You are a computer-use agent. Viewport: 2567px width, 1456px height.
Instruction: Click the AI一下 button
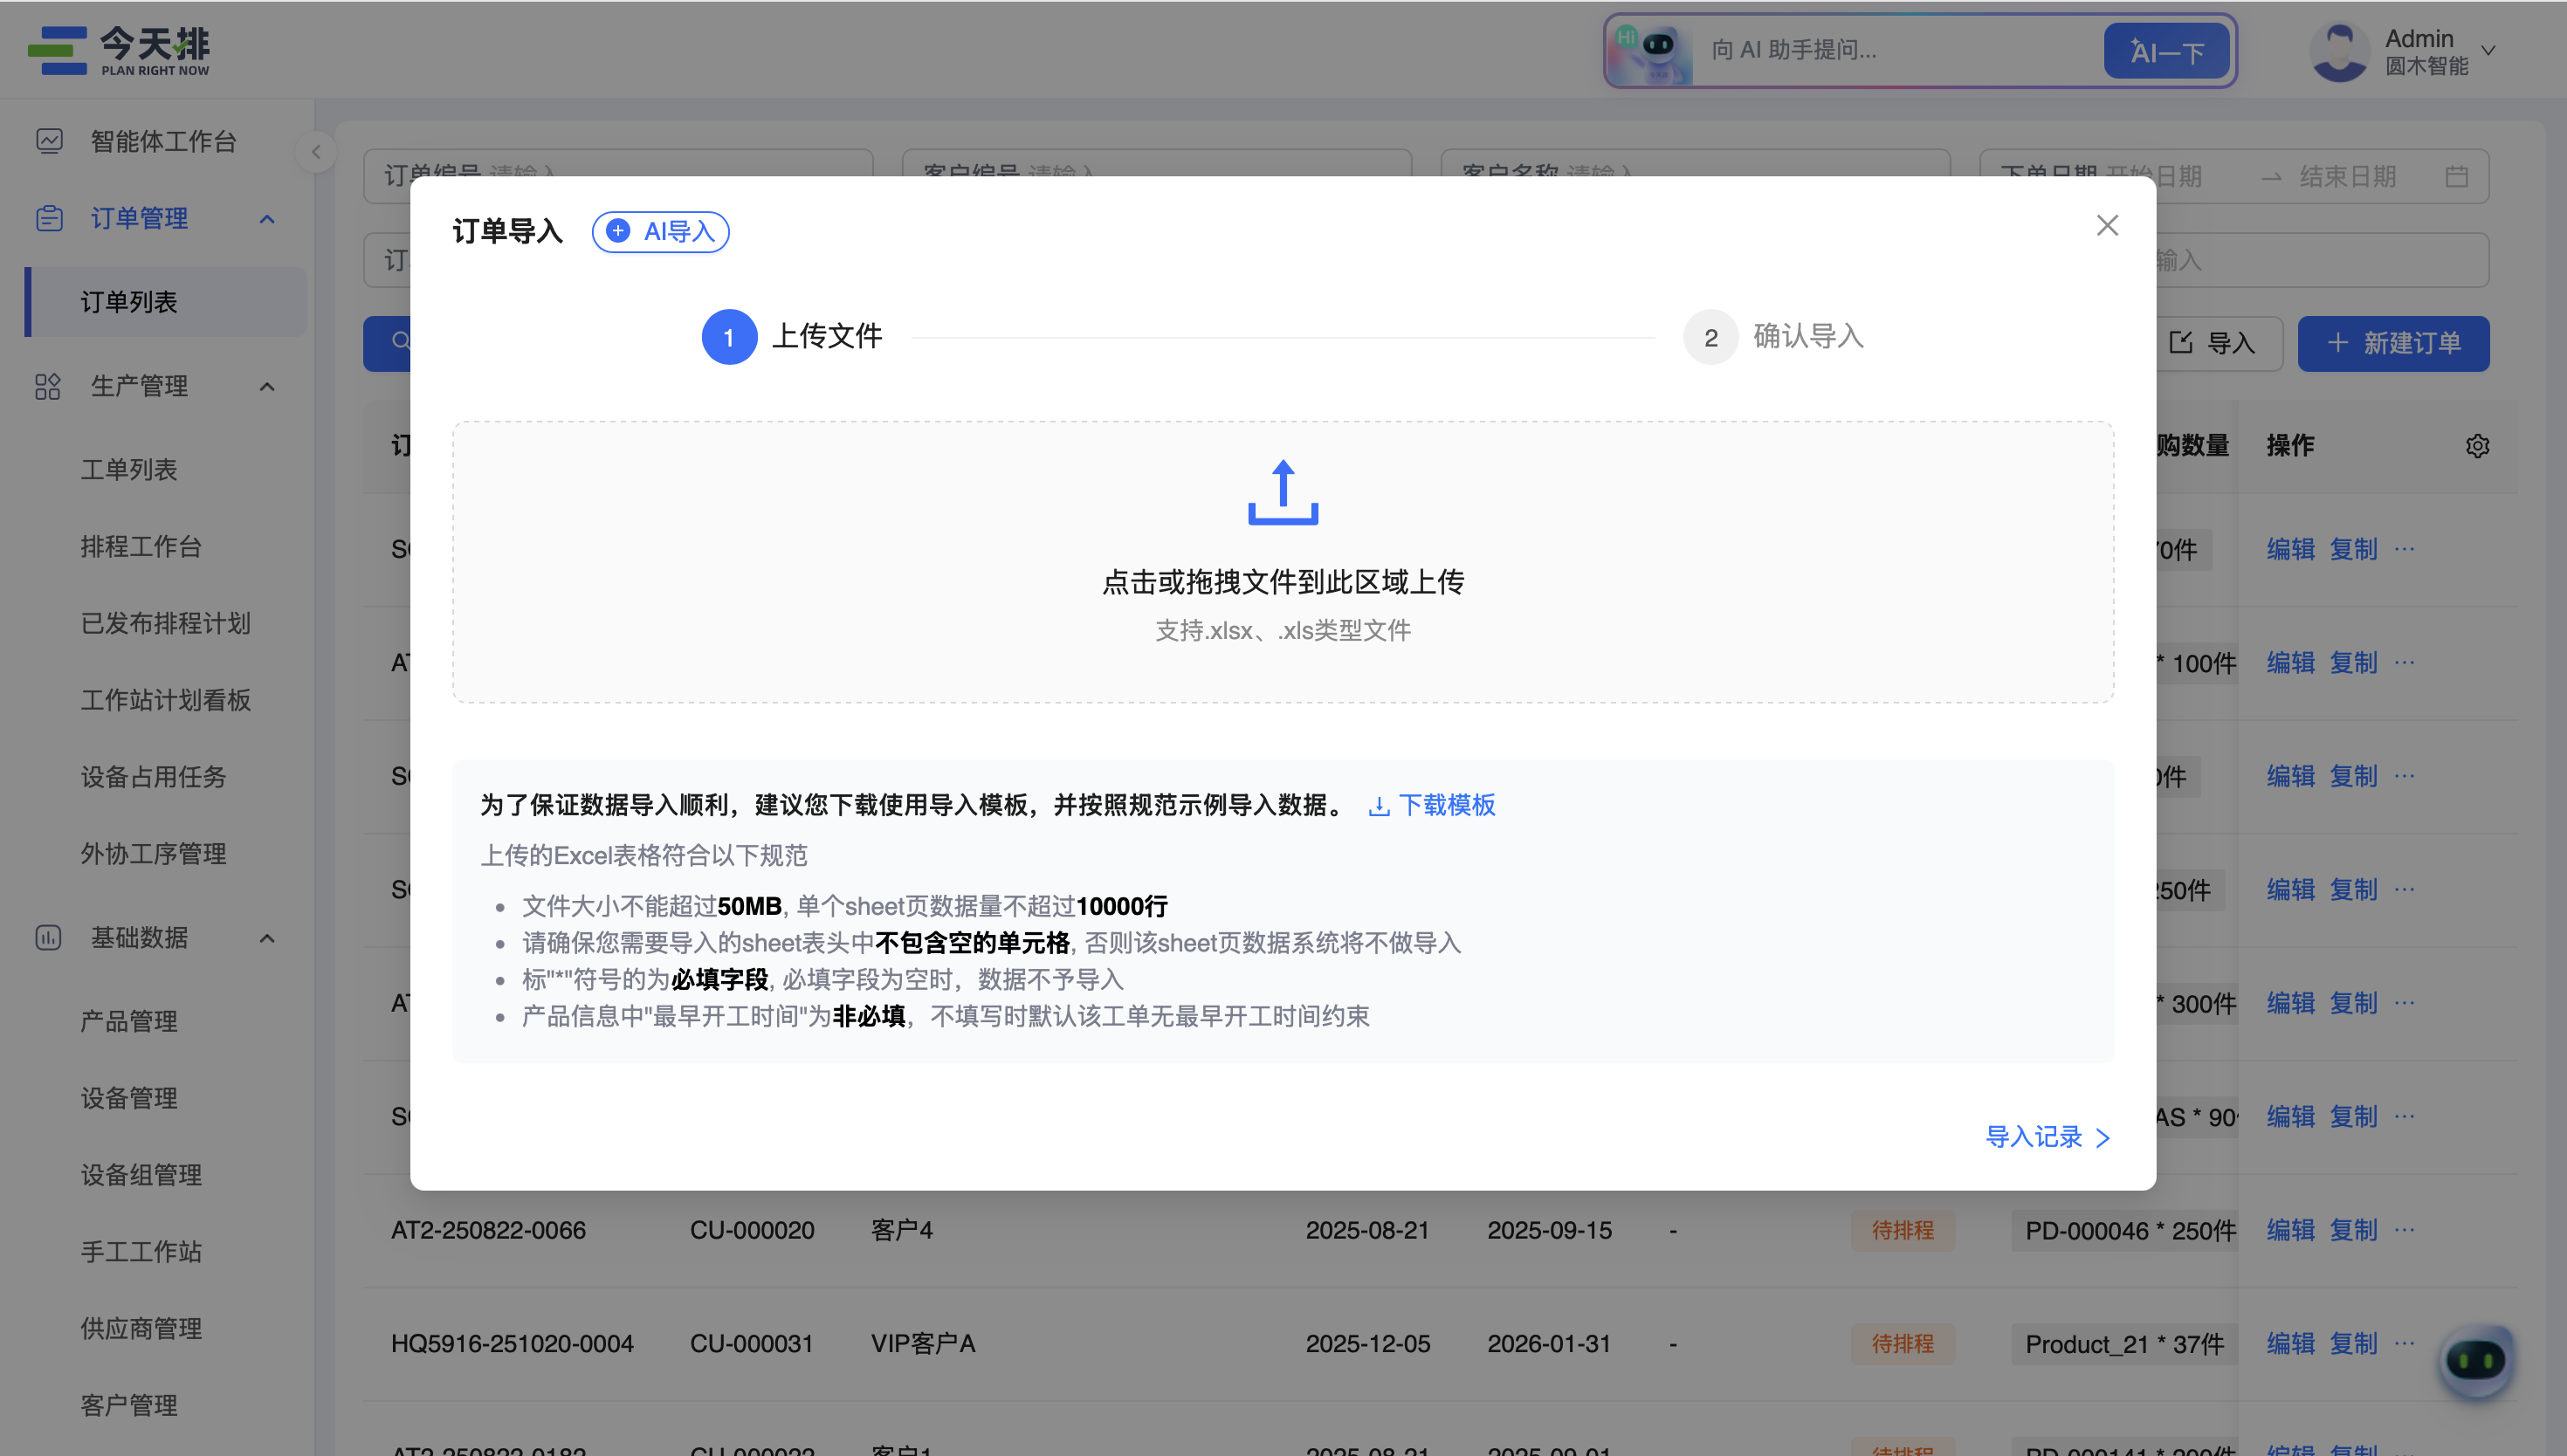pyautogui.click(x=2166, y=51)
